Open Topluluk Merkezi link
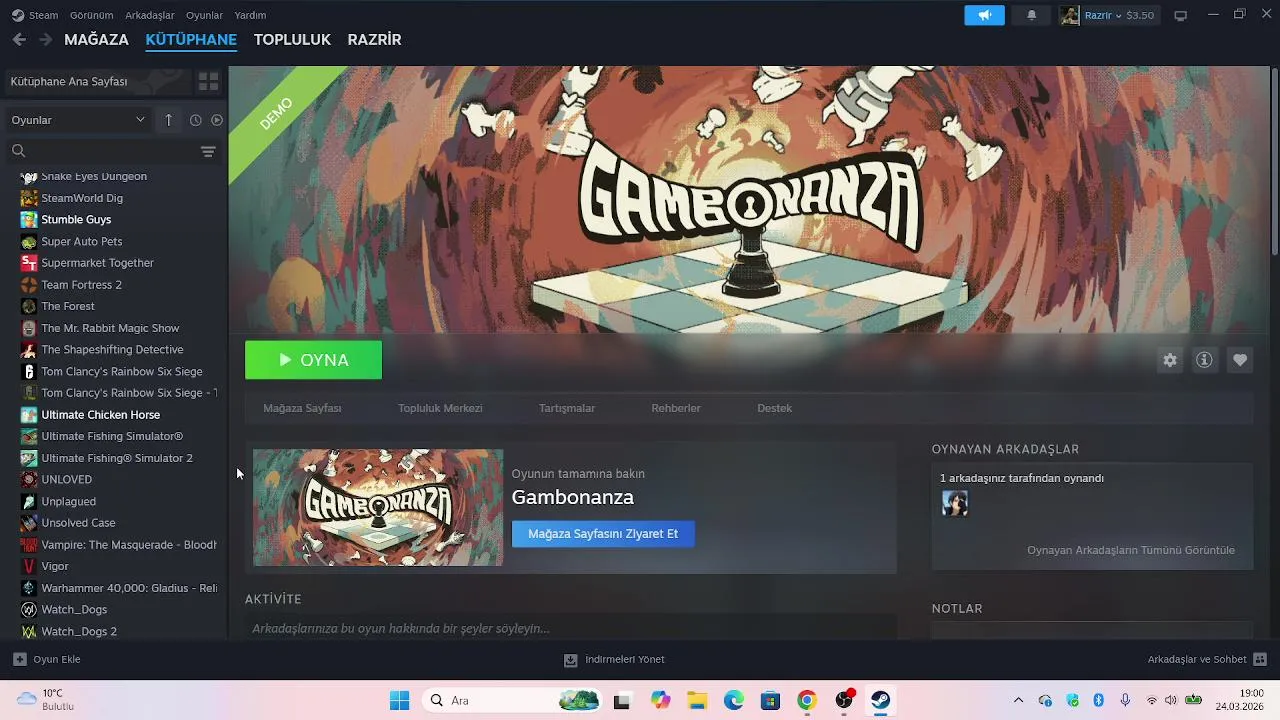Image resolution: width=1280 pixels, height=720 pixels. [x=440, y=408]
